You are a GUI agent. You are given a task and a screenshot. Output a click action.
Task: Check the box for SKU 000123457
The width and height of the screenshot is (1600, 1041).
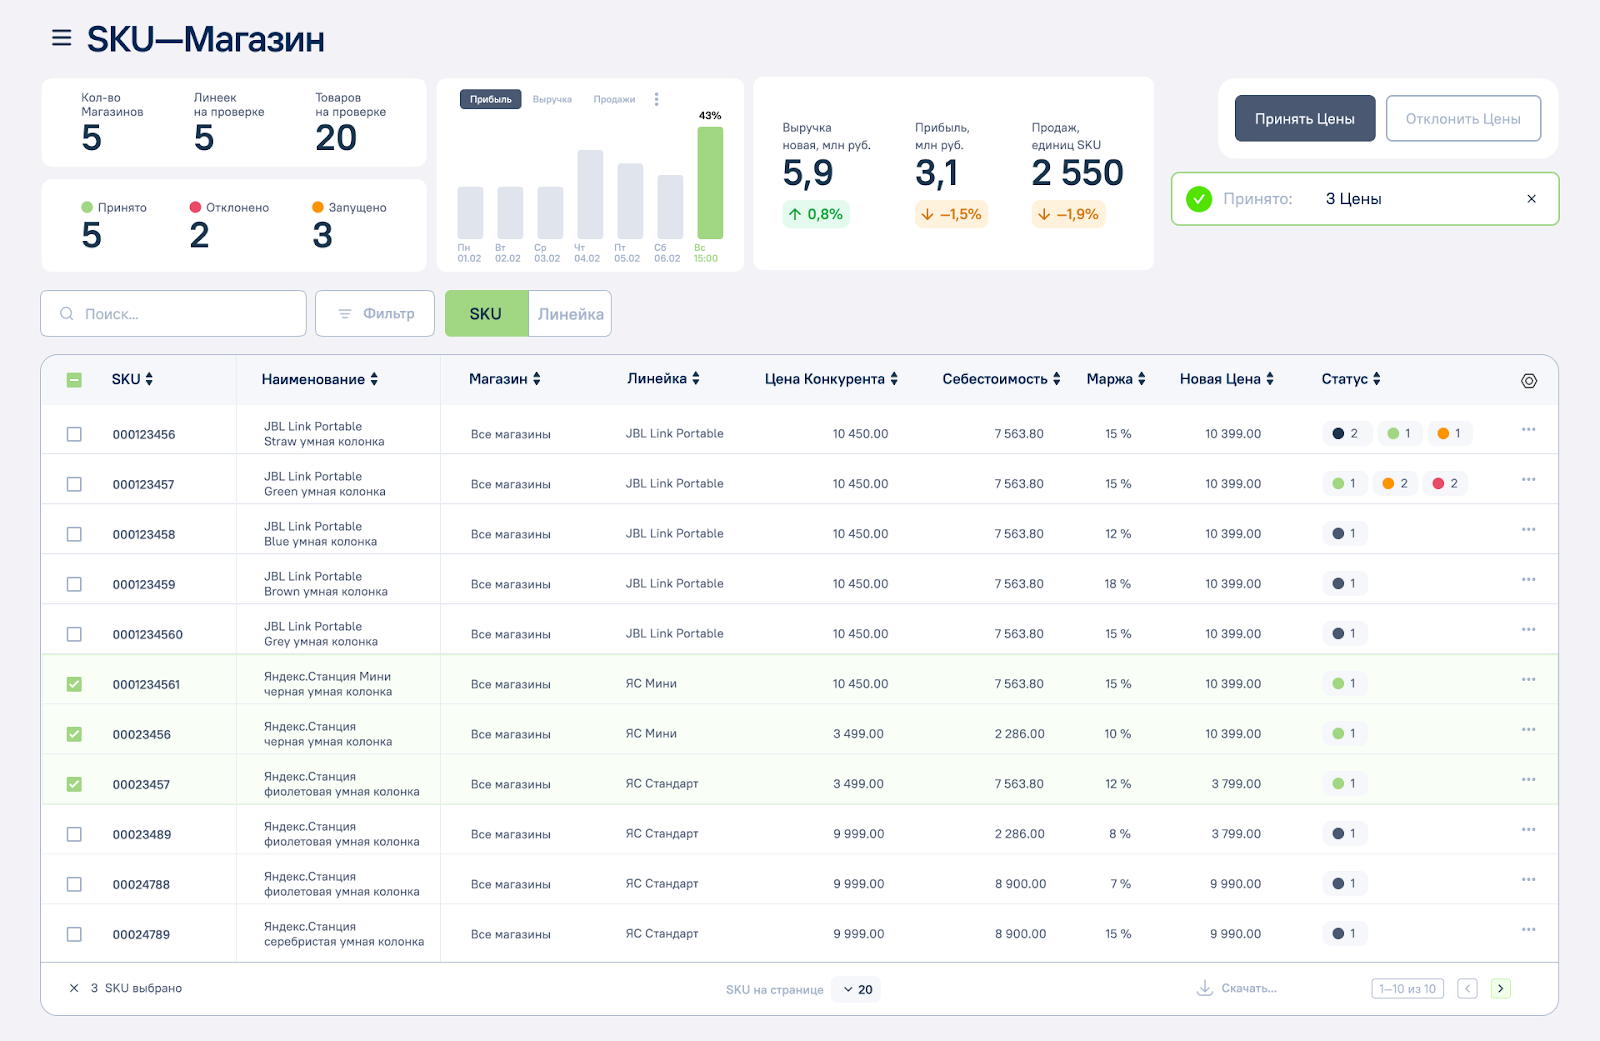(x=74, y=484)
